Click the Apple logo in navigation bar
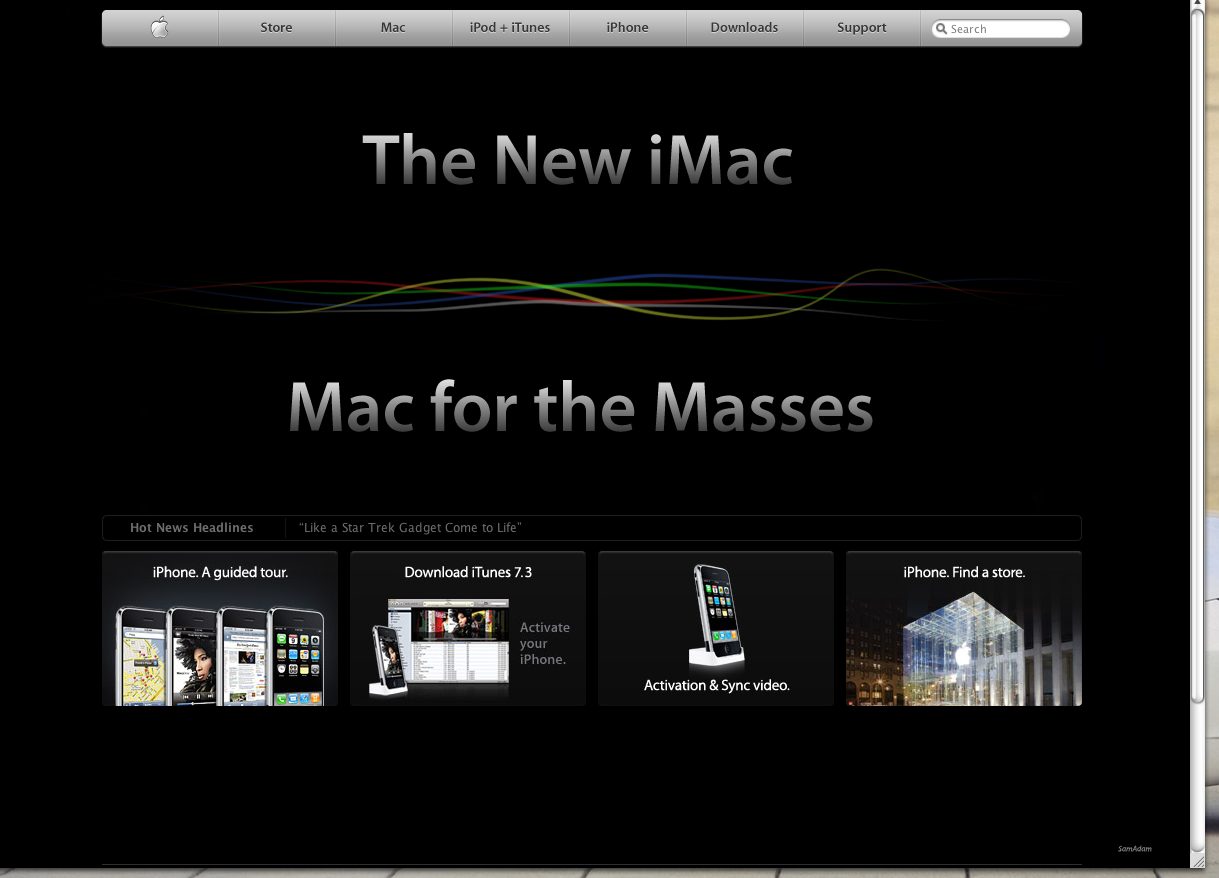 click(x=160, y=28)
